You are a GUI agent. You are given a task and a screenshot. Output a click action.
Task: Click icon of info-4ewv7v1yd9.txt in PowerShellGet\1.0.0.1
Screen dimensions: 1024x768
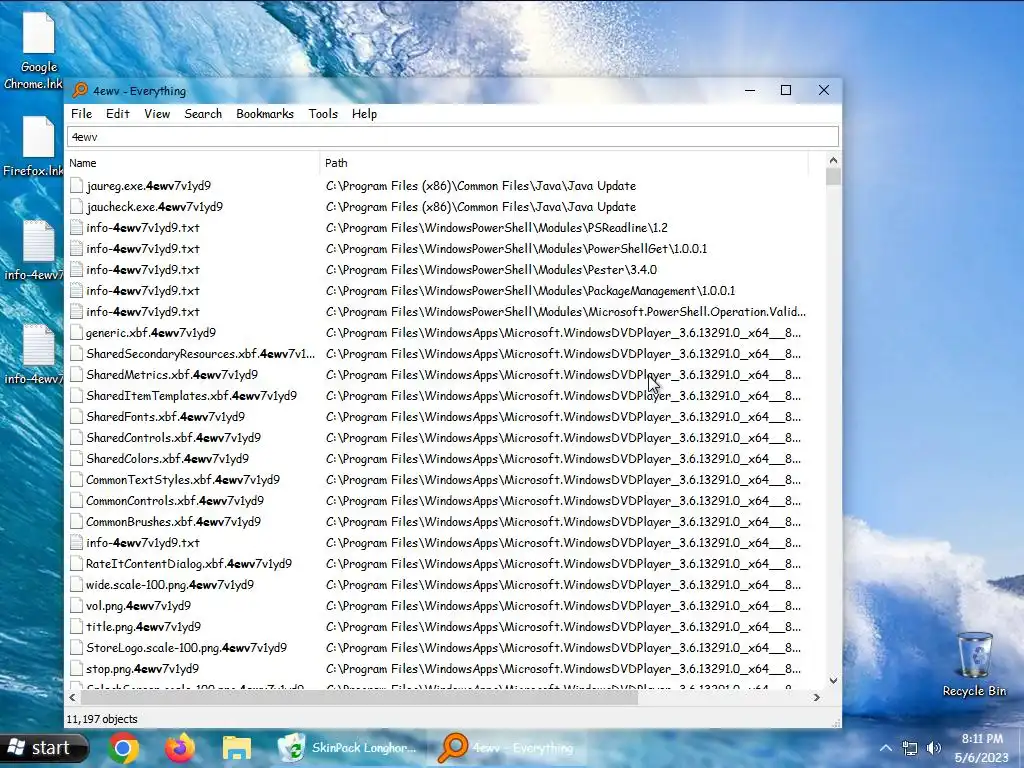click(x=76, y=249)
